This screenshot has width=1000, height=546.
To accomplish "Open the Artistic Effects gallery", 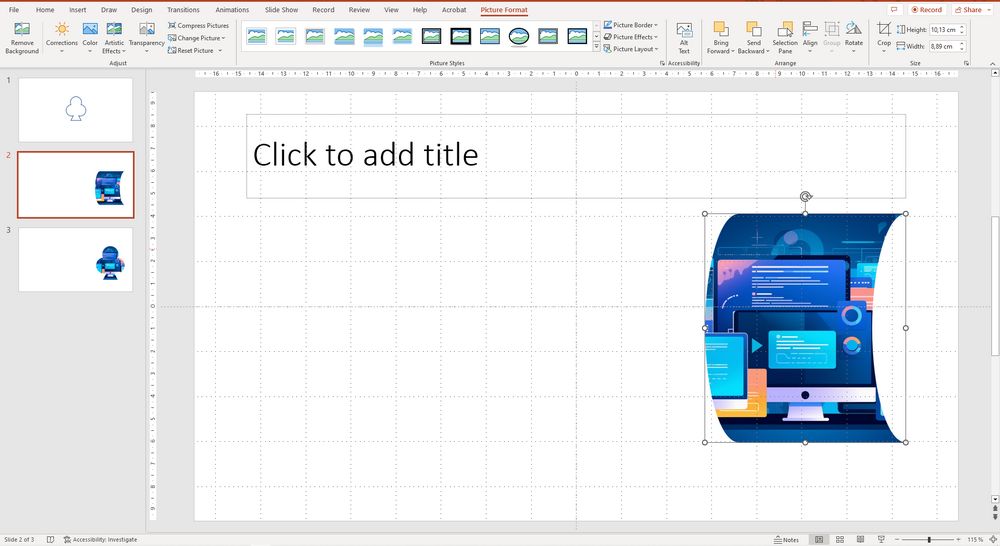I will tap(114, 38).
